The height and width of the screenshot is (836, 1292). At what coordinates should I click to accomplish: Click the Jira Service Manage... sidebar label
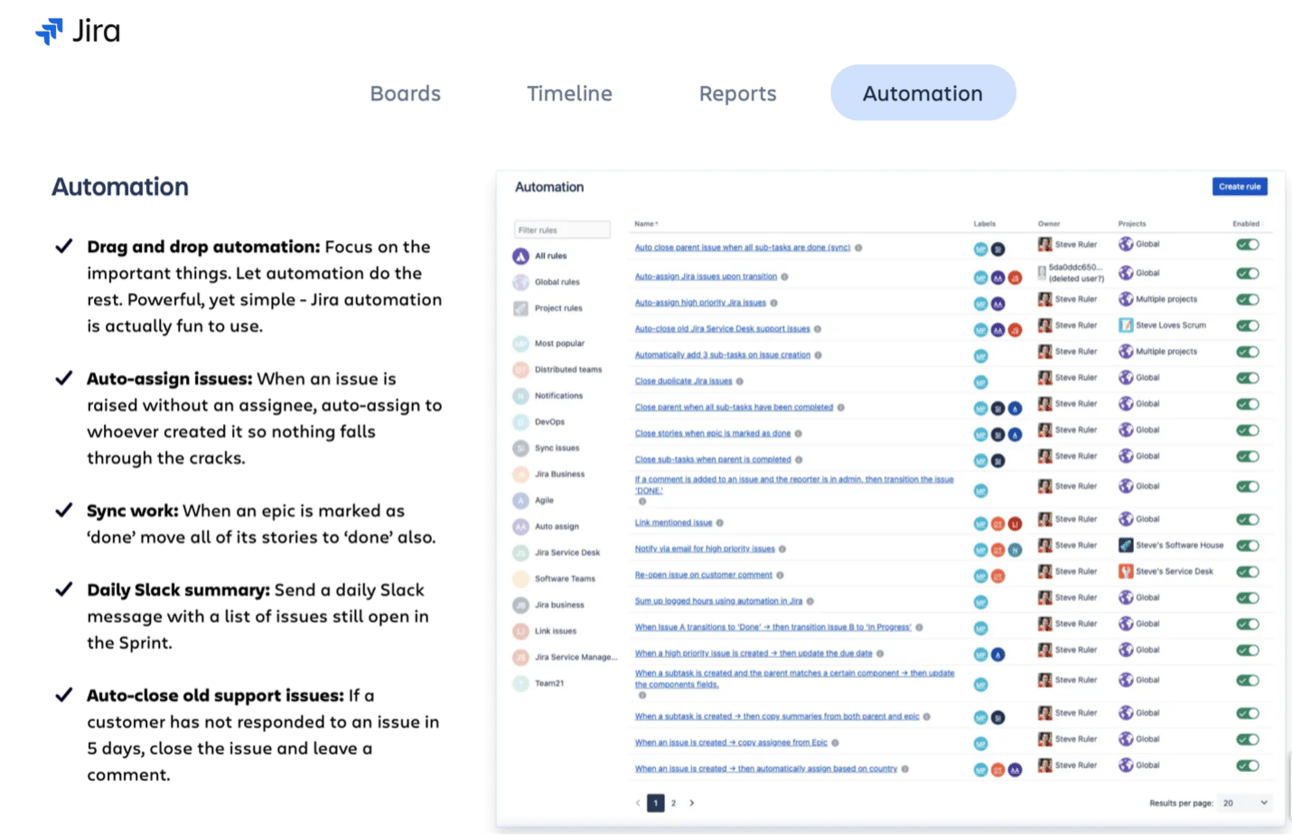[576, 657]
